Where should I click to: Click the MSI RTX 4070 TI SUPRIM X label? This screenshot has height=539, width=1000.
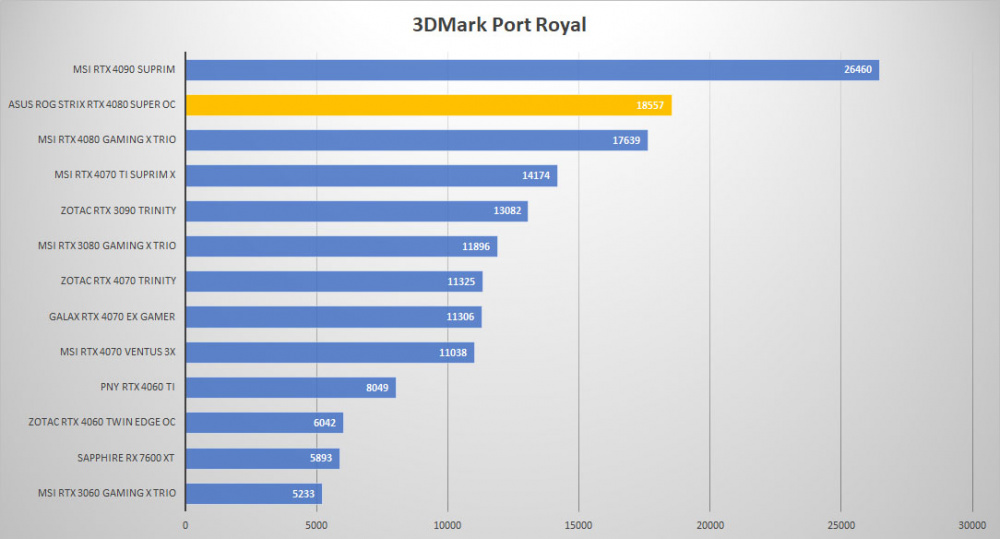115,174
